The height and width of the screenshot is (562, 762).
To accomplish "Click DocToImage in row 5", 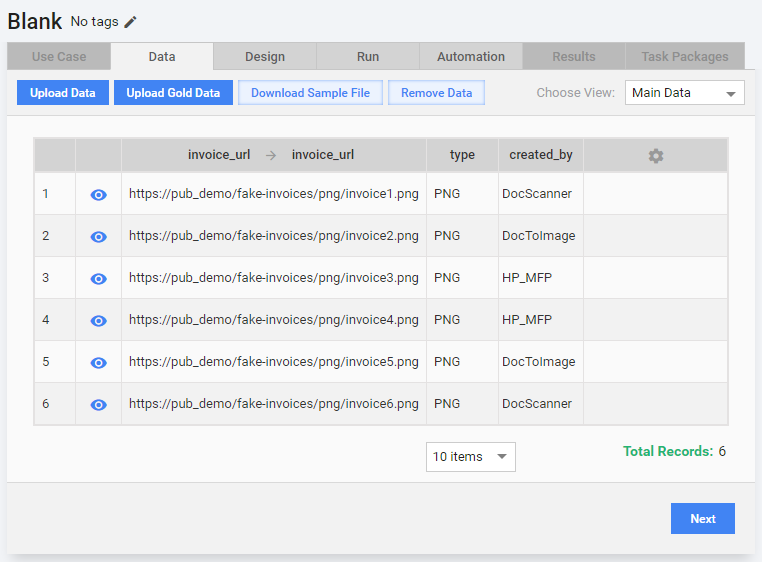I will (x=538, y=362).
